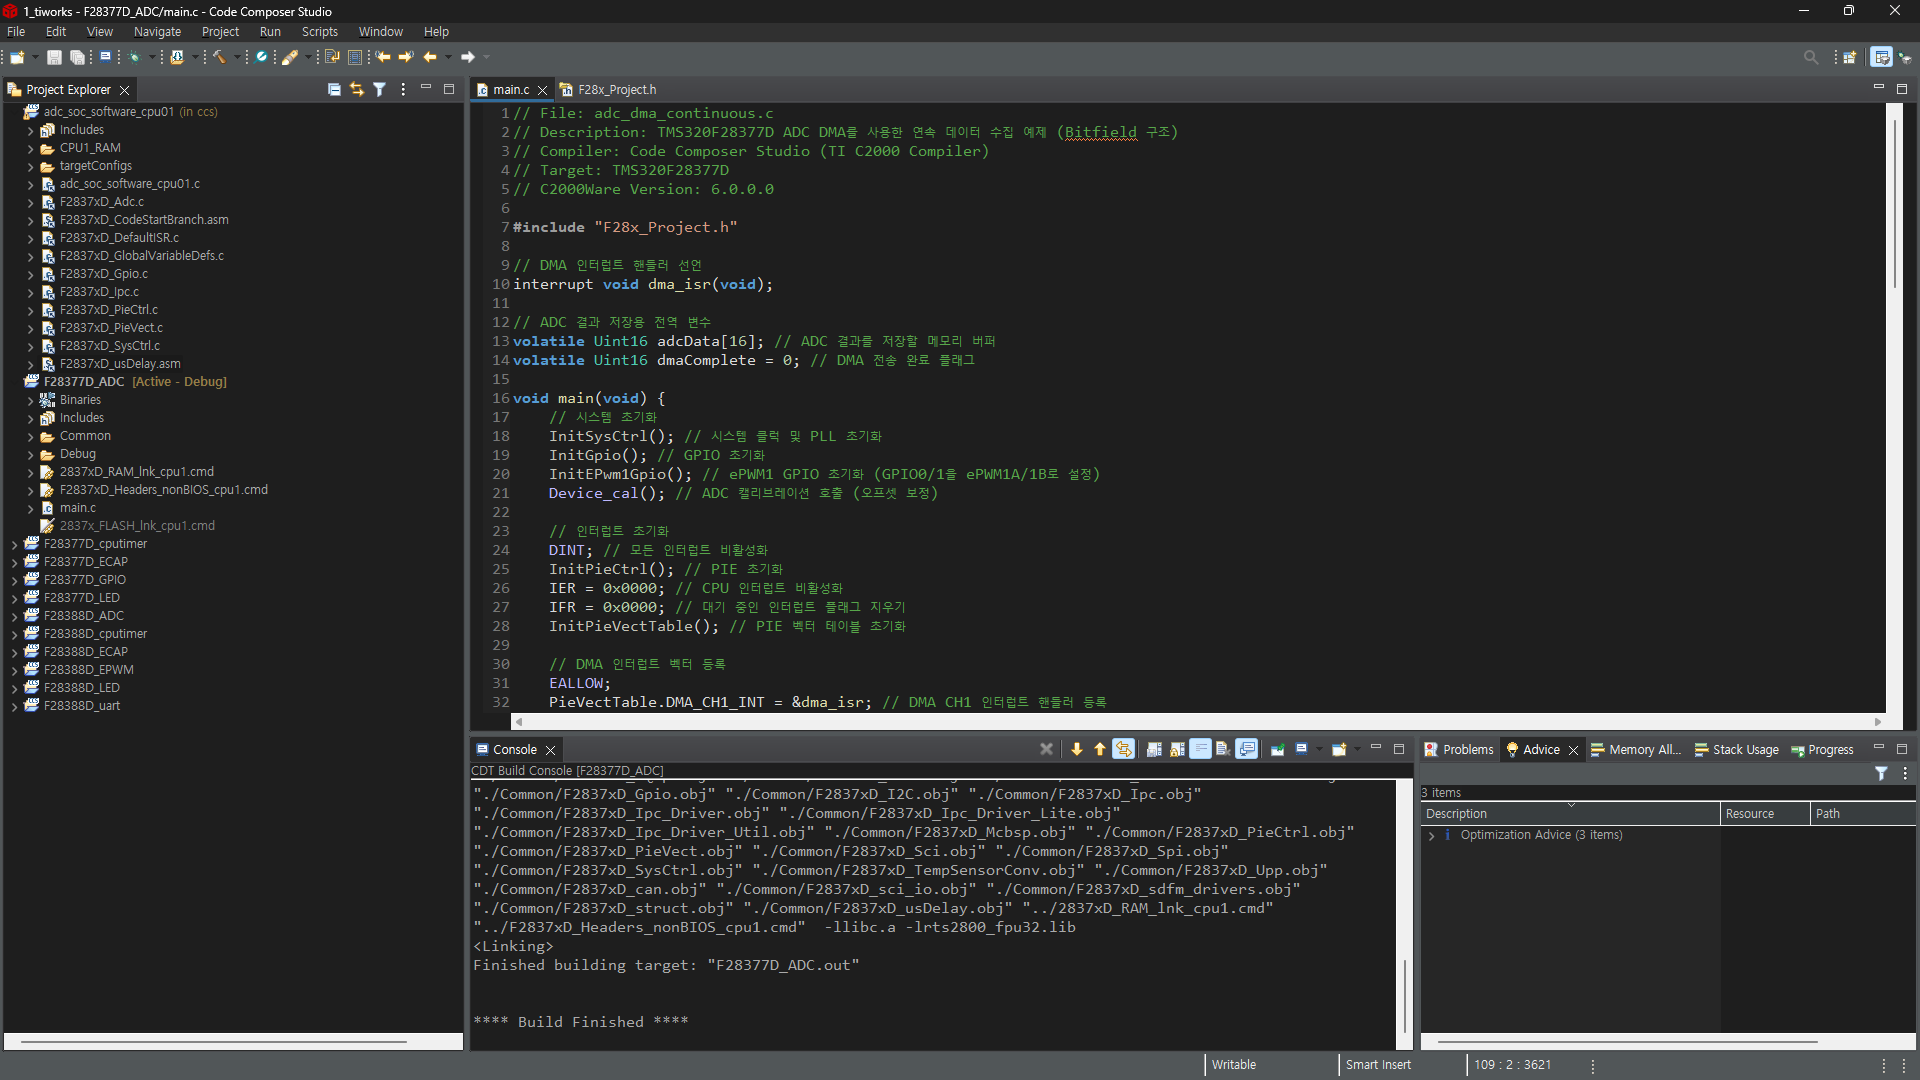The height and width of the screenshot is (1080, 1920).
Task: Open the Scripts menu
Action: coord(319,32)
